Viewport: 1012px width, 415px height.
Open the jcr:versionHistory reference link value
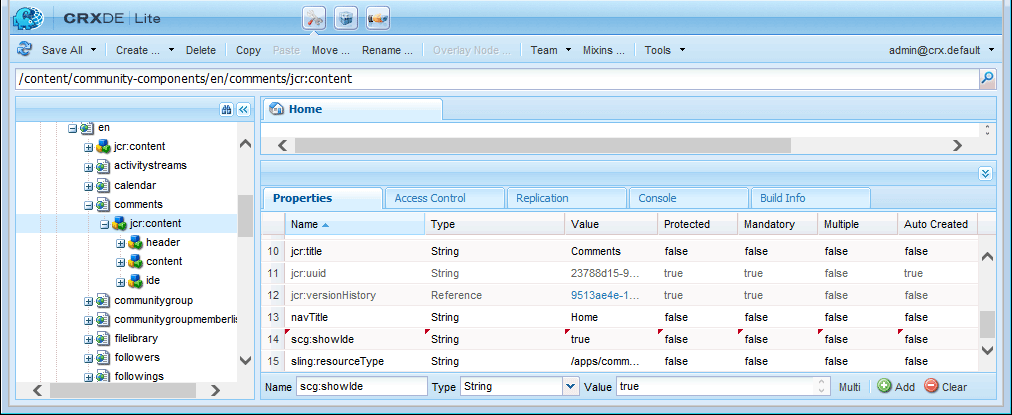point(605,295)
